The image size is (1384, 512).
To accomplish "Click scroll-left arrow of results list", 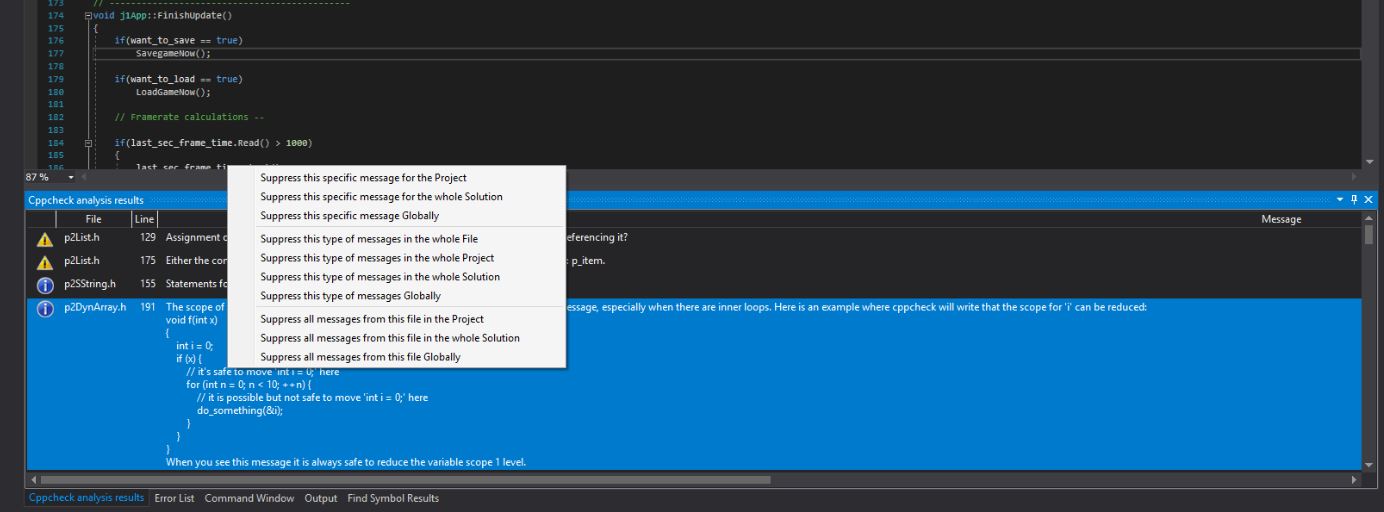I will 33,480.
